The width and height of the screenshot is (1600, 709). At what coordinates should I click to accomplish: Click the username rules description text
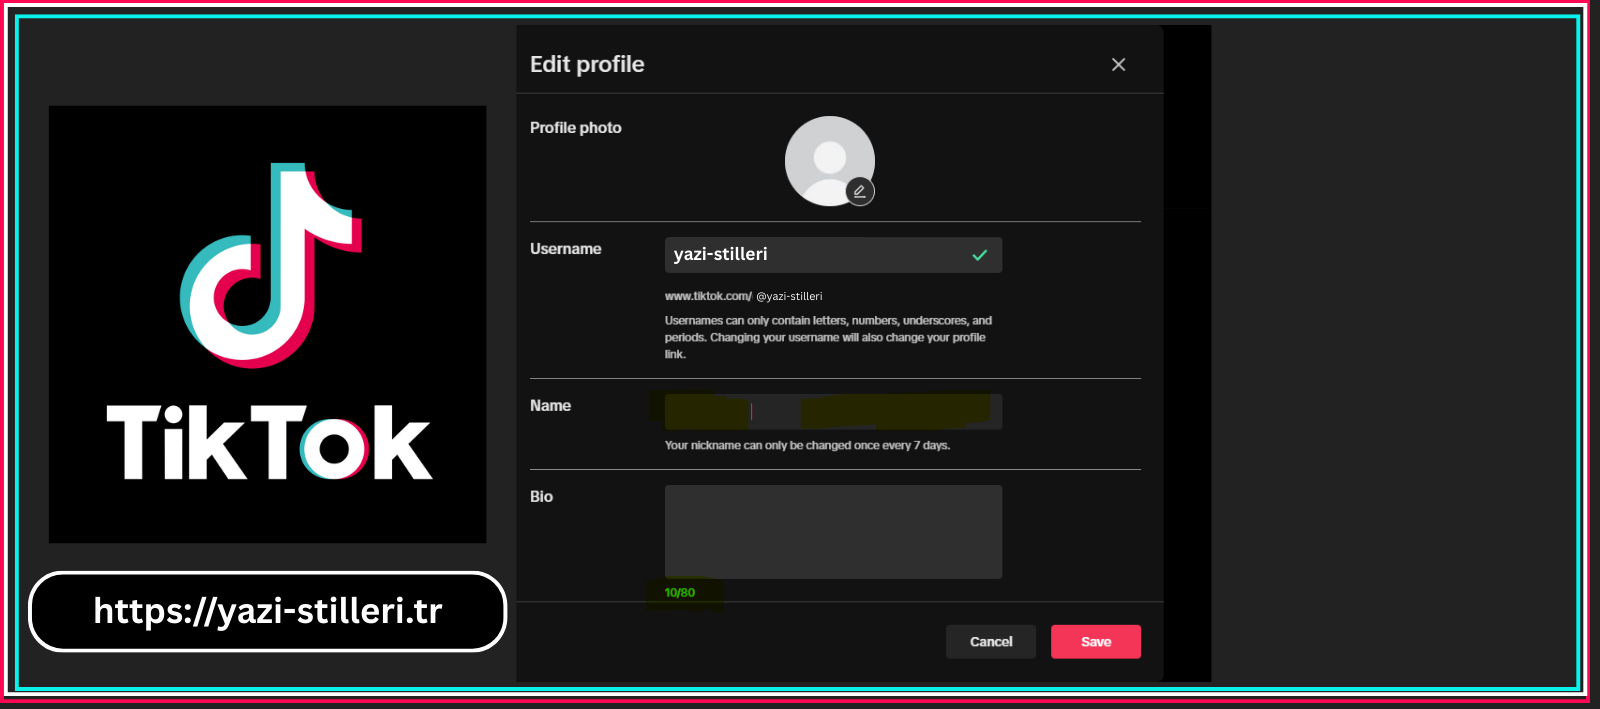(828, 338)
